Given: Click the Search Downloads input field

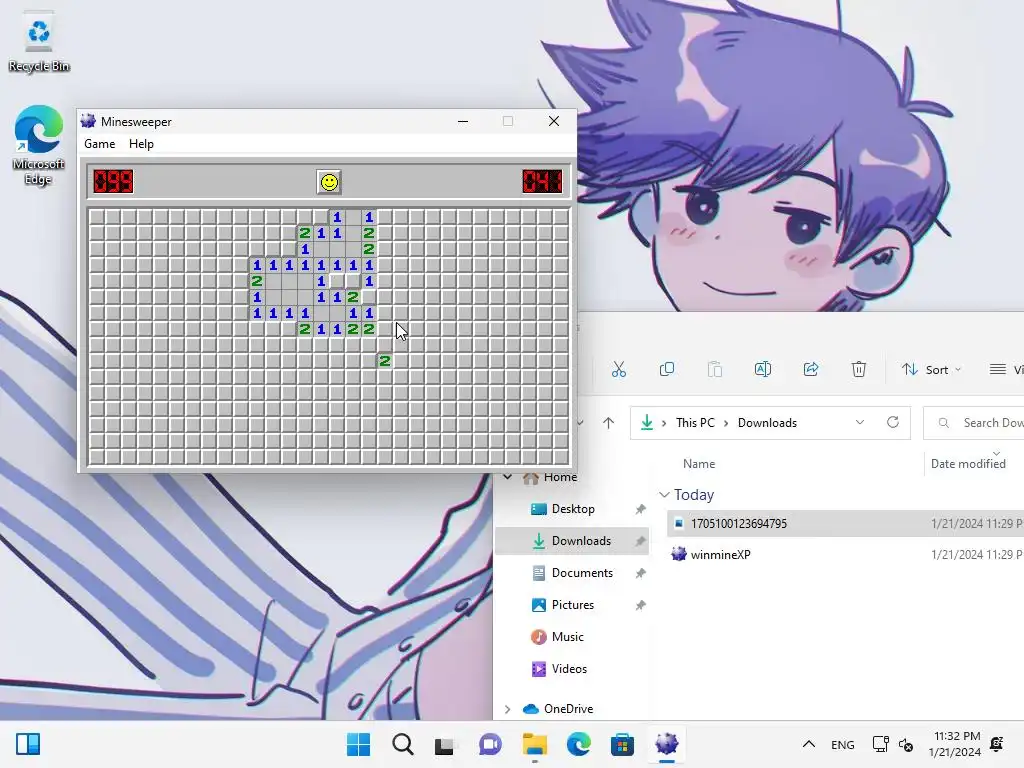Looking at the screenshot, I should 974,423.
